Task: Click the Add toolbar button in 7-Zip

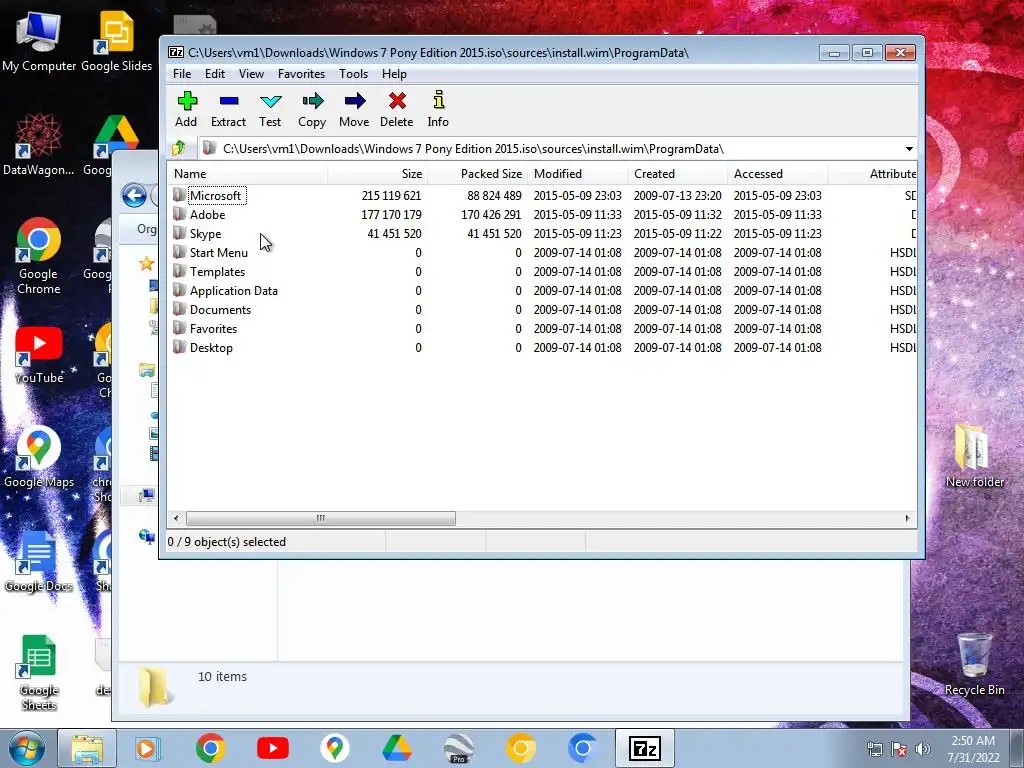Action: point(186,109)
